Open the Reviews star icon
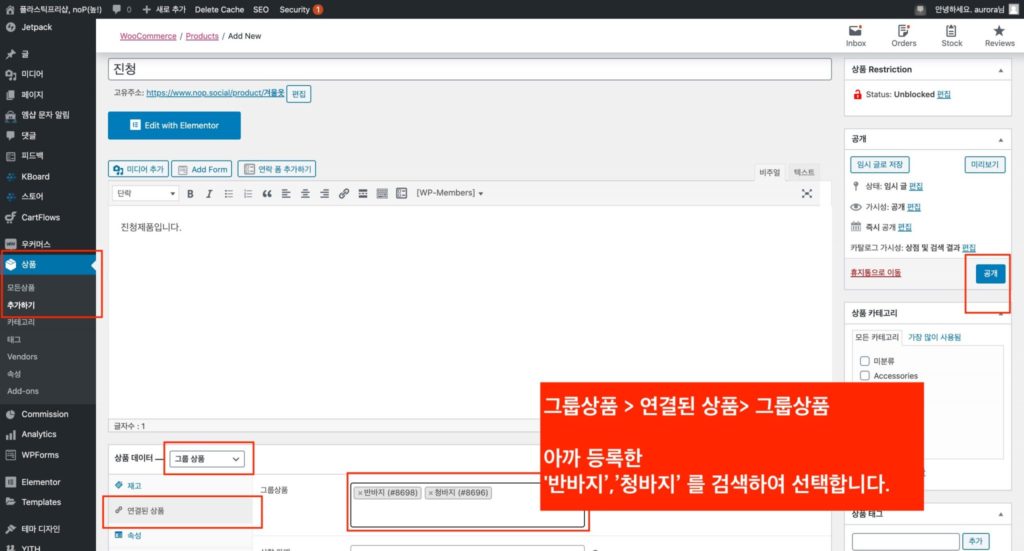 999,36
